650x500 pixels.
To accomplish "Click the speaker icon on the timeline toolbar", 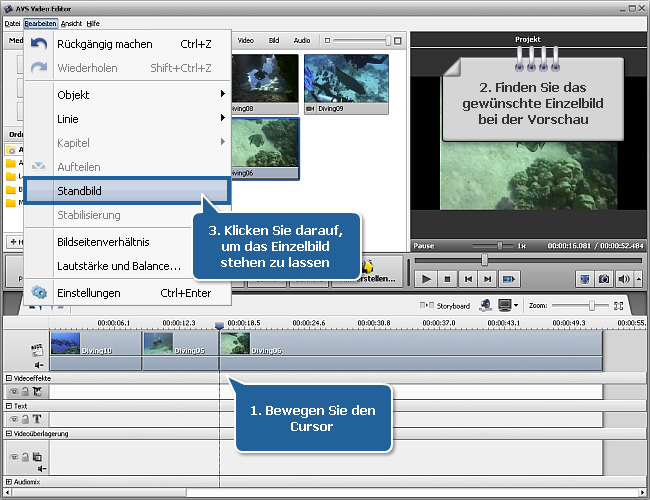I will pyautogui.click(x=485, y=305).
